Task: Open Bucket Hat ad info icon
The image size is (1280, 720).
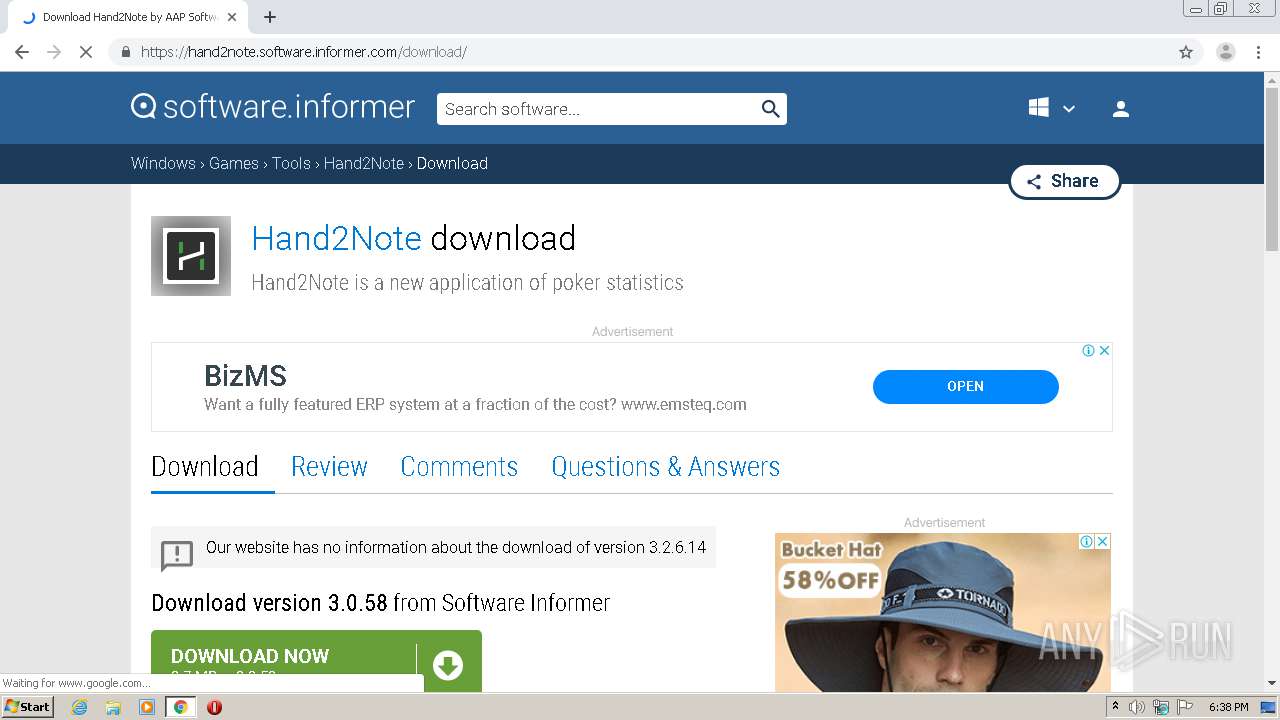Action: tap(1086, 541)
